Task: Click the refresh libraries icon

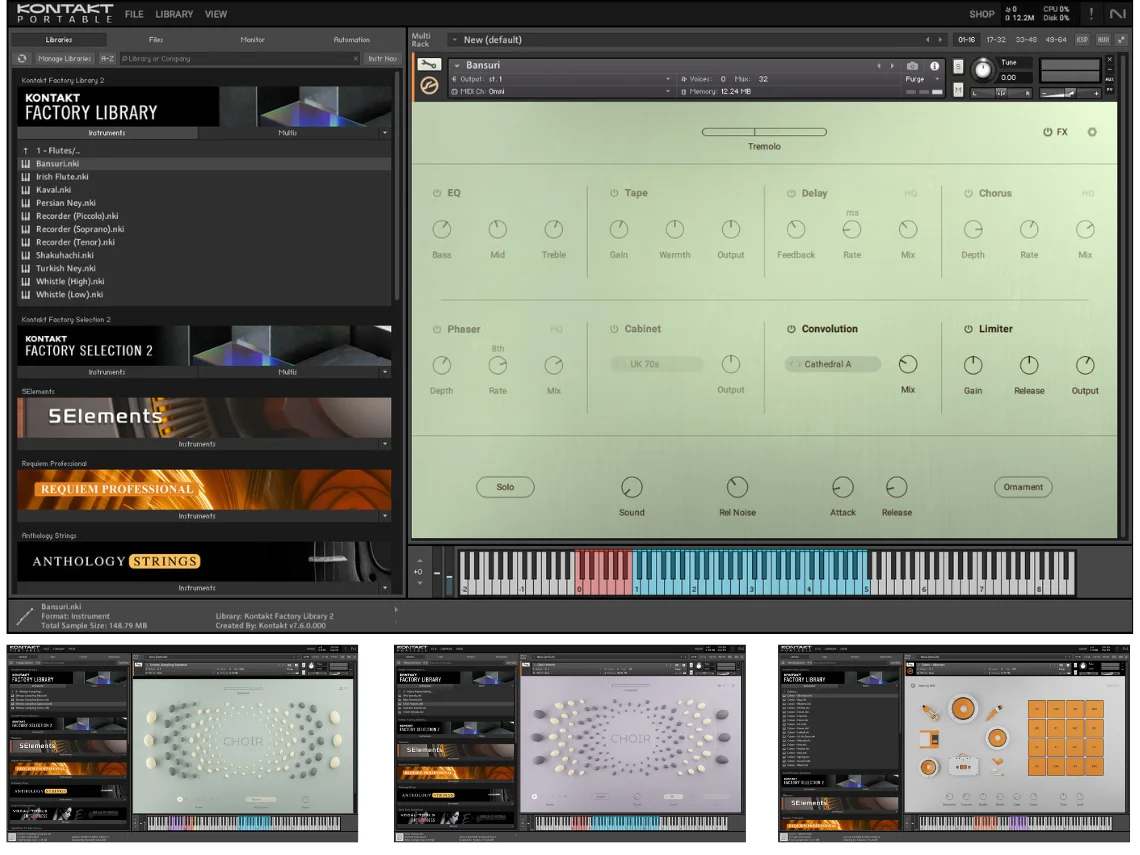Action: coord(23,59)
